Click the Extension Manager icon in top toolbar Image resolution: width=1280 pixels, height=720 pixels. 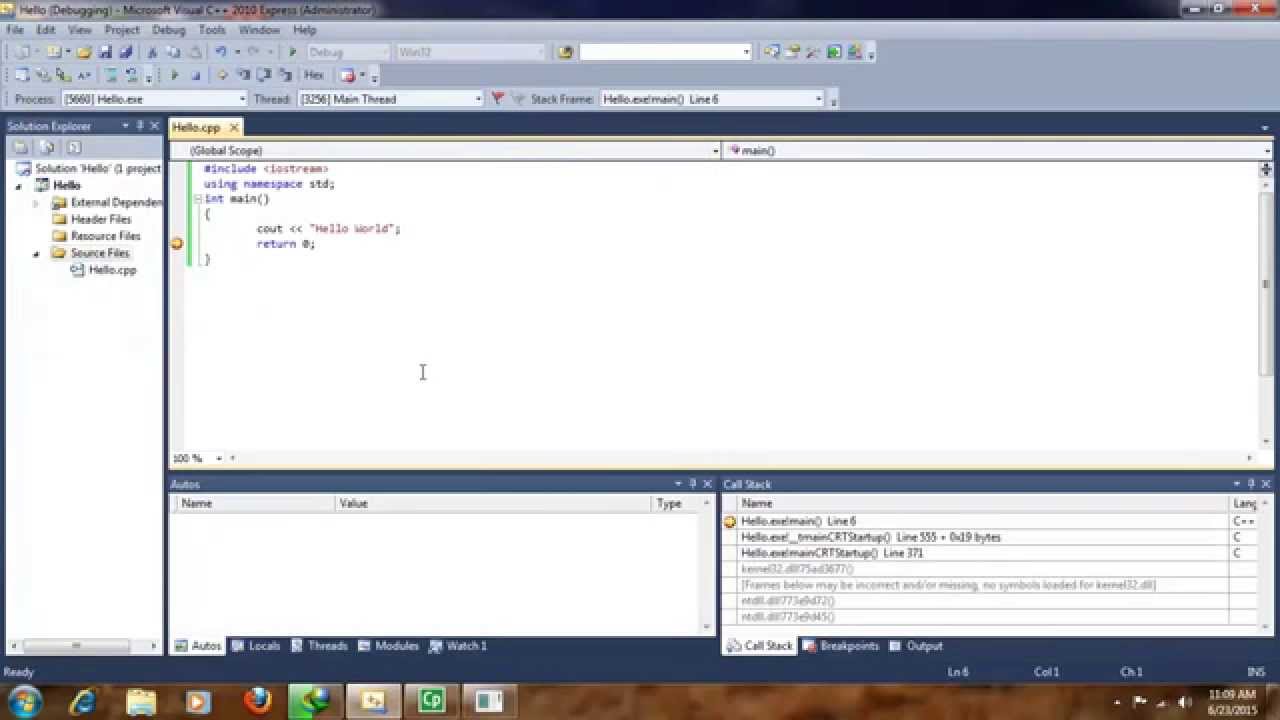pyautogui.click(x=855, y=52)
